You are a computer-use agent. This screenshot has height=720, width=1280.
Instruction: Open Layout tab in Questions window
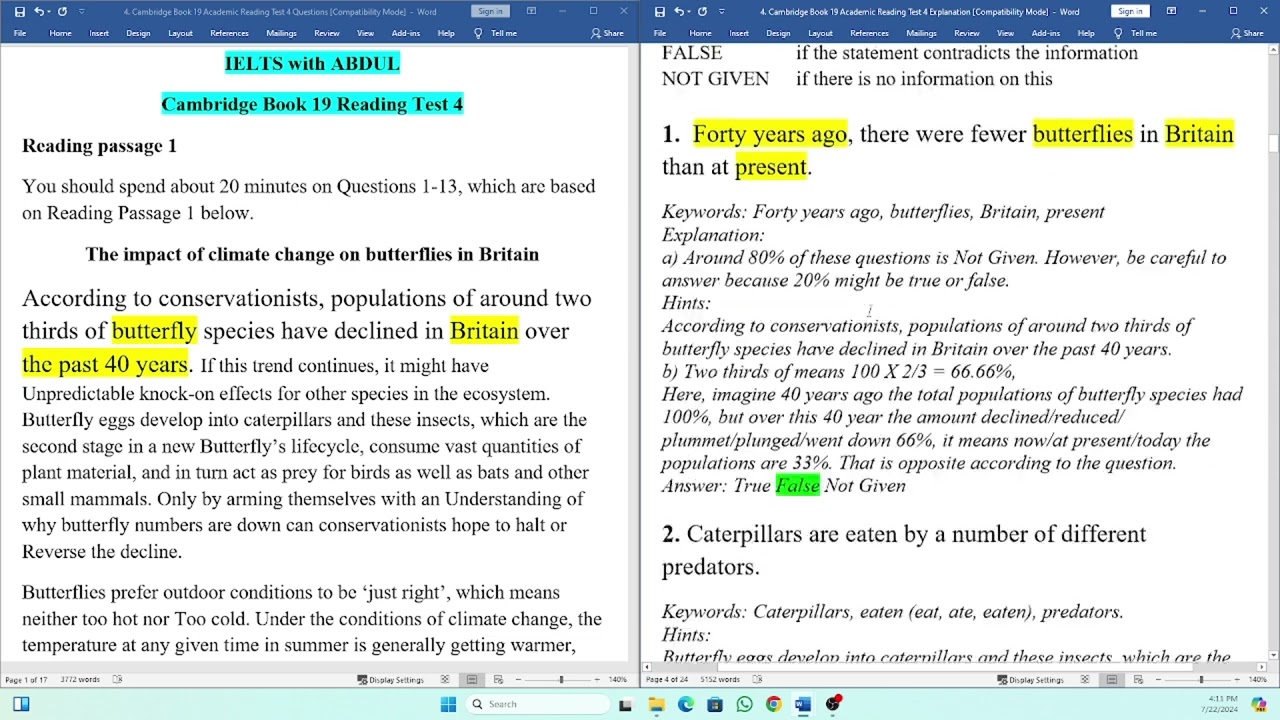pos(180,33)
